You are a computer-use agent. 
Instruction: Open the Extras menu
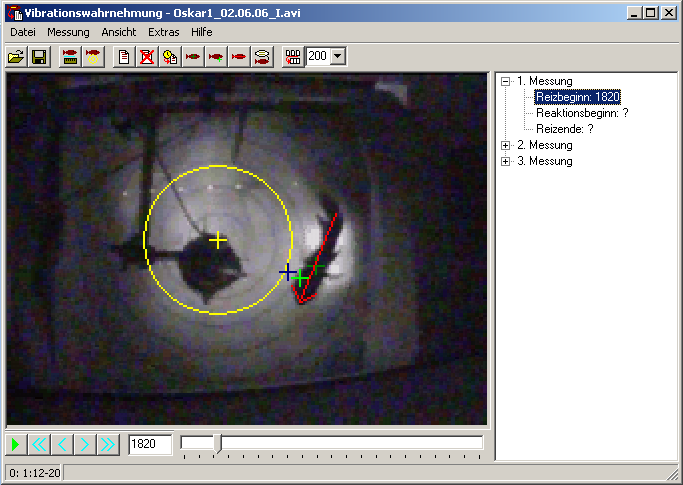coord(164,32)
